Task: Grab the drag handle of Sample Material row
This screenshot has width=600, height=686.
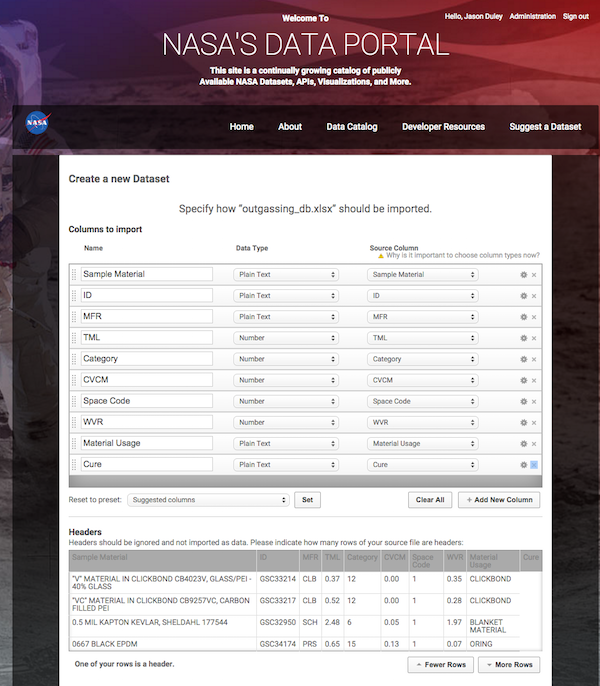Action: (x=74, y=274)
